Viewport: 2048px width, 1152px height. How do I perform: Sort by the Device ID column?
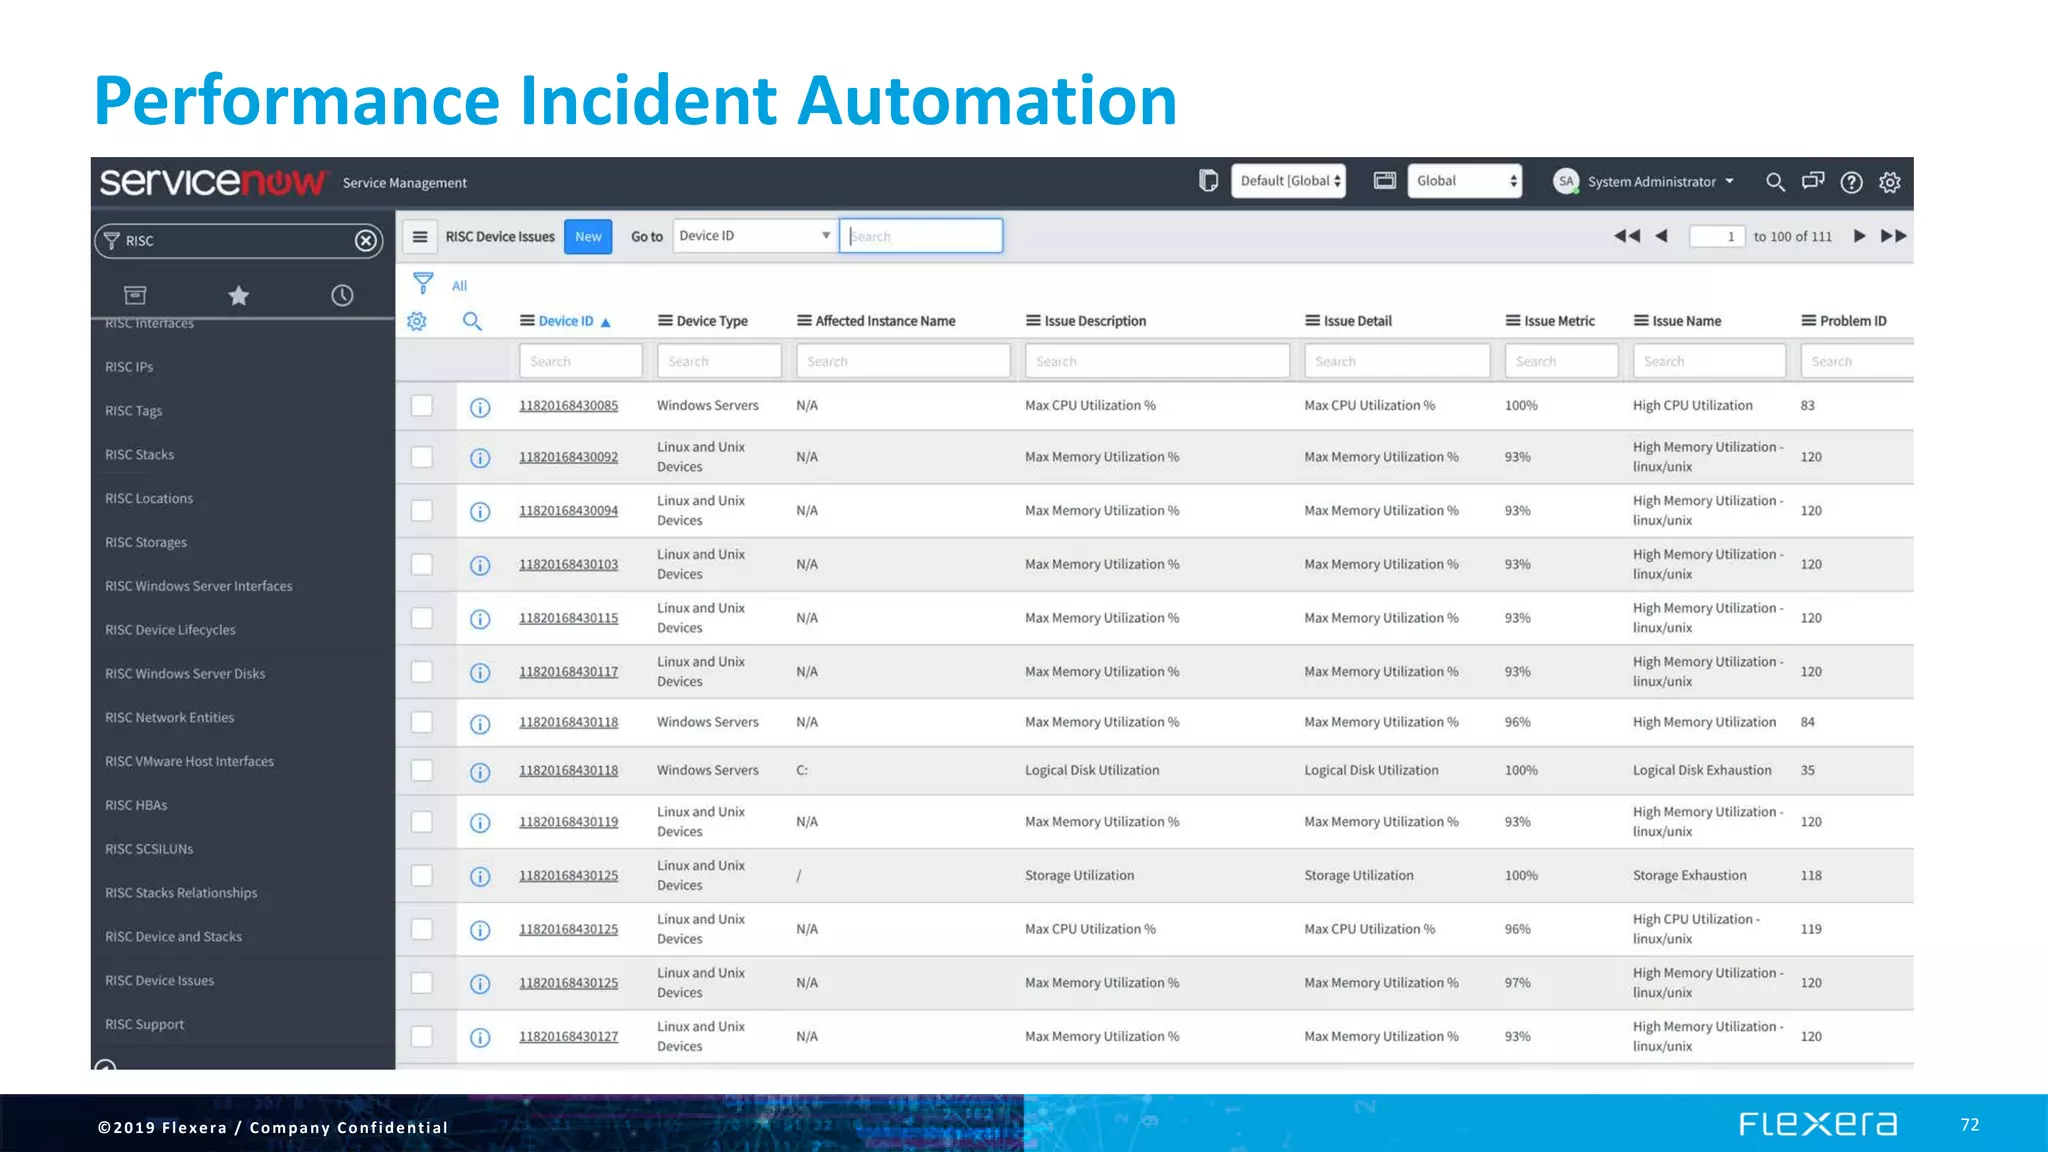coord(566,321)
